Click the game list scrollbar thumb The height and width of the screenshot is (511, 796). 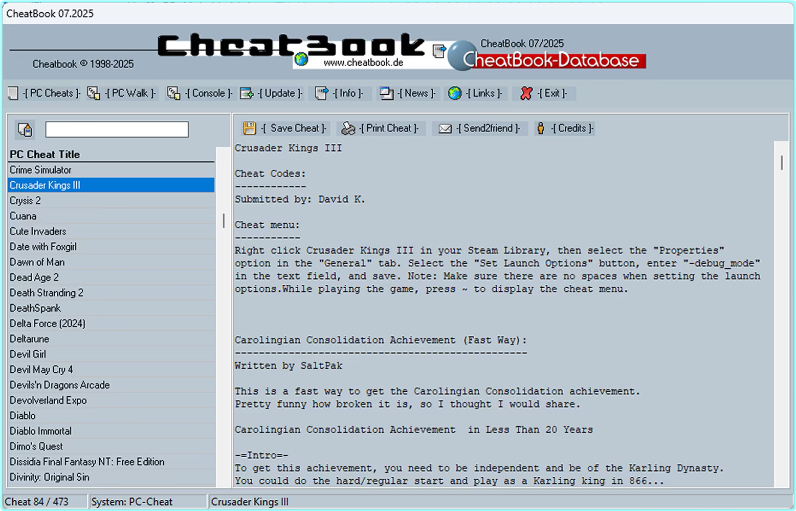(223, 220)
